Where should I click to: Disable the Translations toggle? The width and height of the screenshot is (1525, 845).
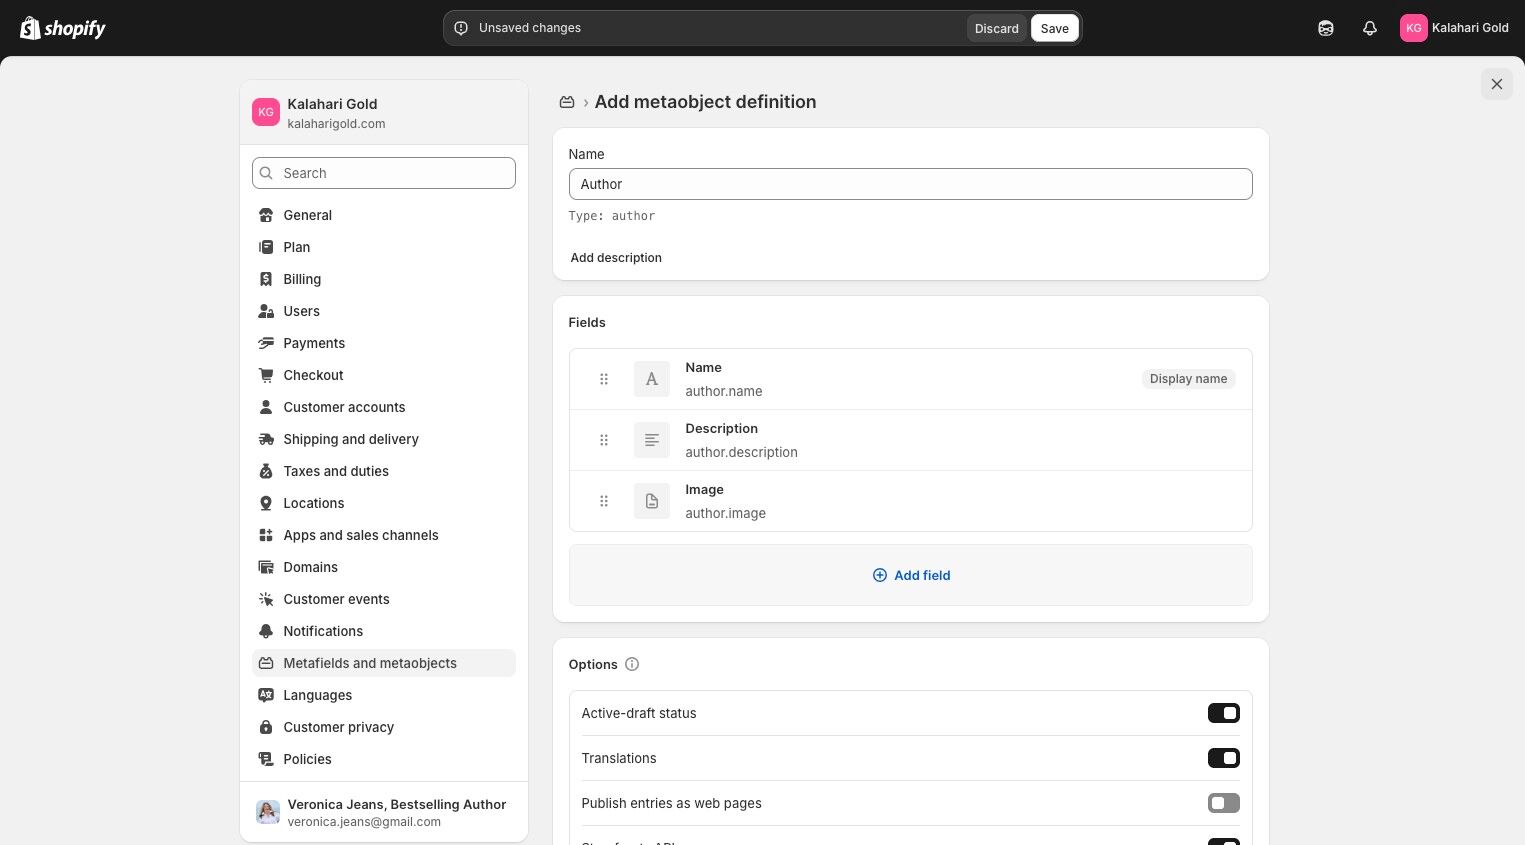tap(1223, 758)
